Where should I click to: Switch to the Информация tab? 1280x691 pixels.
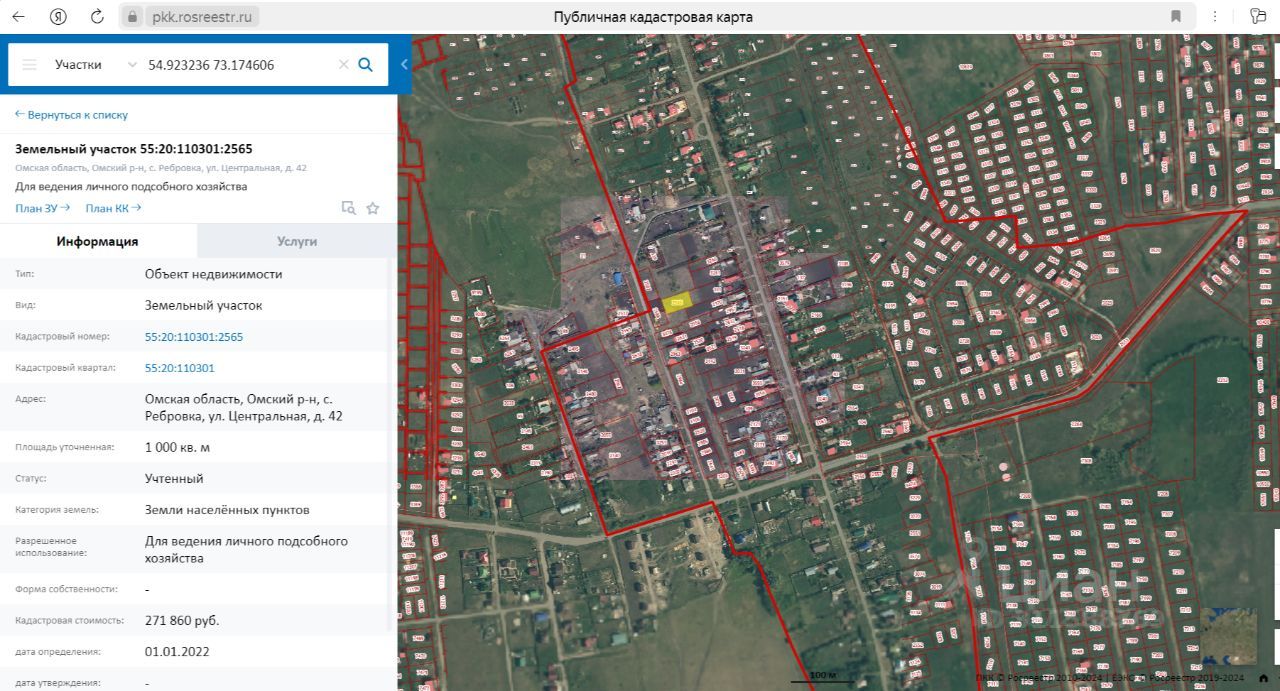tap(98, 241)
